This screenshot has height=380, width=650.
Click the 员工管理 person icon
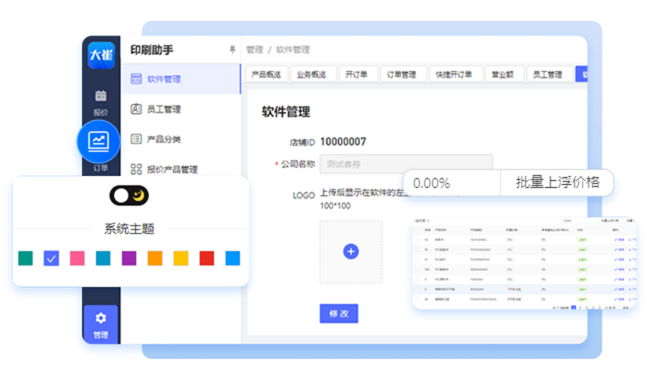136,109
